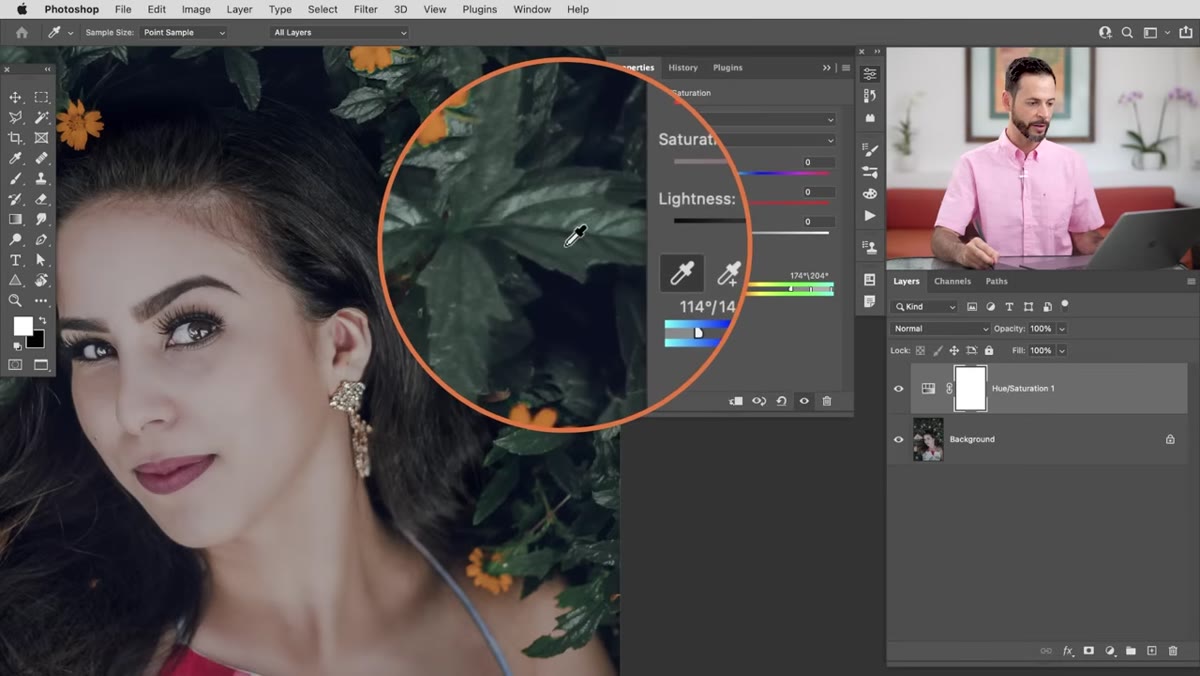Viewport: 1200px width, 676px height.
Task: Select the Rectangular Marquee tool
Action: 41,97
